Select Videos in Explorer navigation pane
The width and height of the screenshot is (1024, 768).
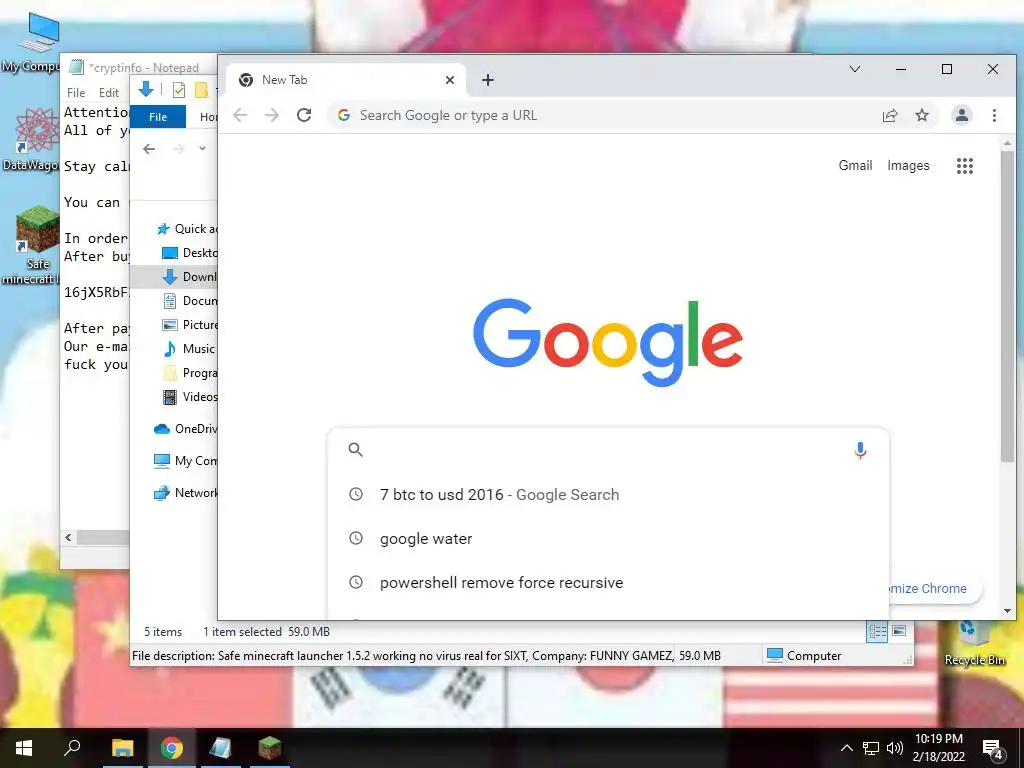coord(189,396)
